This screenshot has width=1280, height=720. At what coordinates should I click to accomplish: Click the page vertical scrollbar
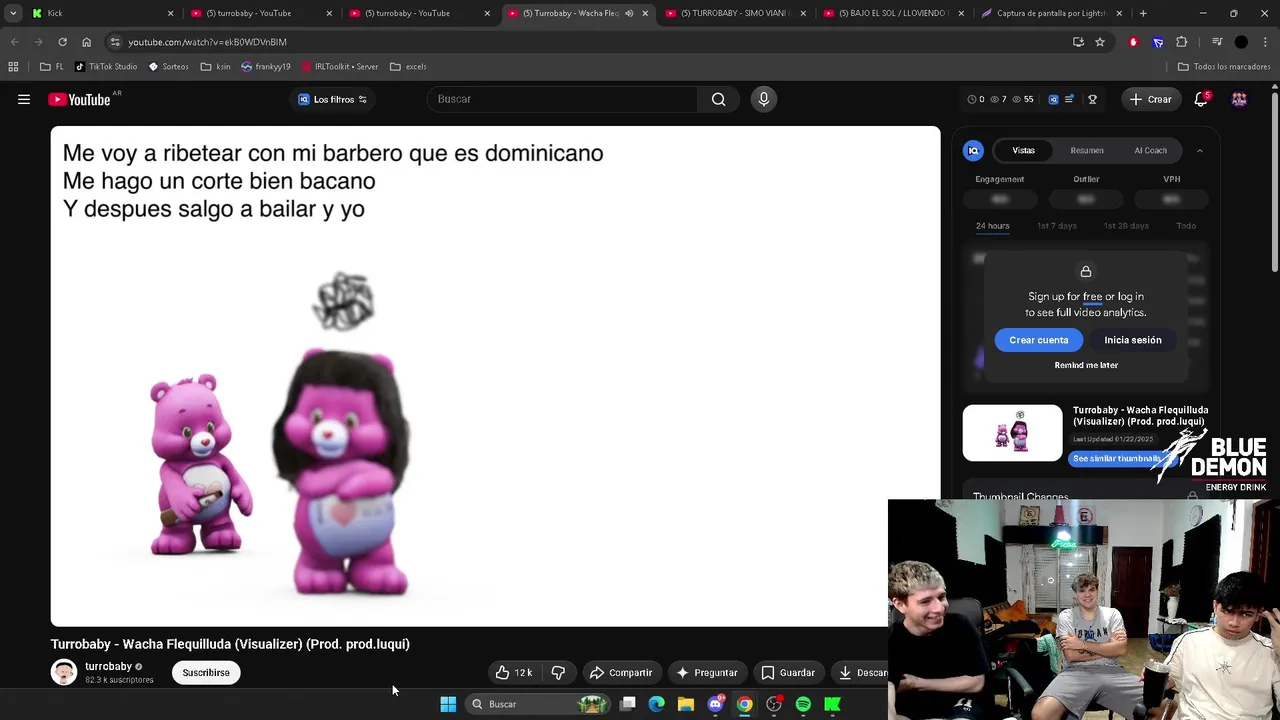click(x=1275, y=180)
